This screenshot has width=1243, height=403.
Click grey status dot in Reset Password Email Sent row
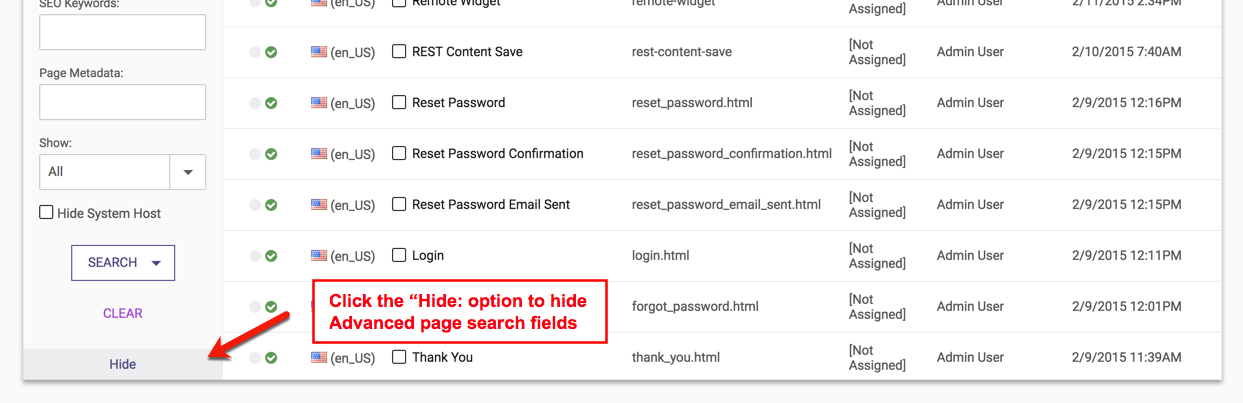[x=255, y=205]
